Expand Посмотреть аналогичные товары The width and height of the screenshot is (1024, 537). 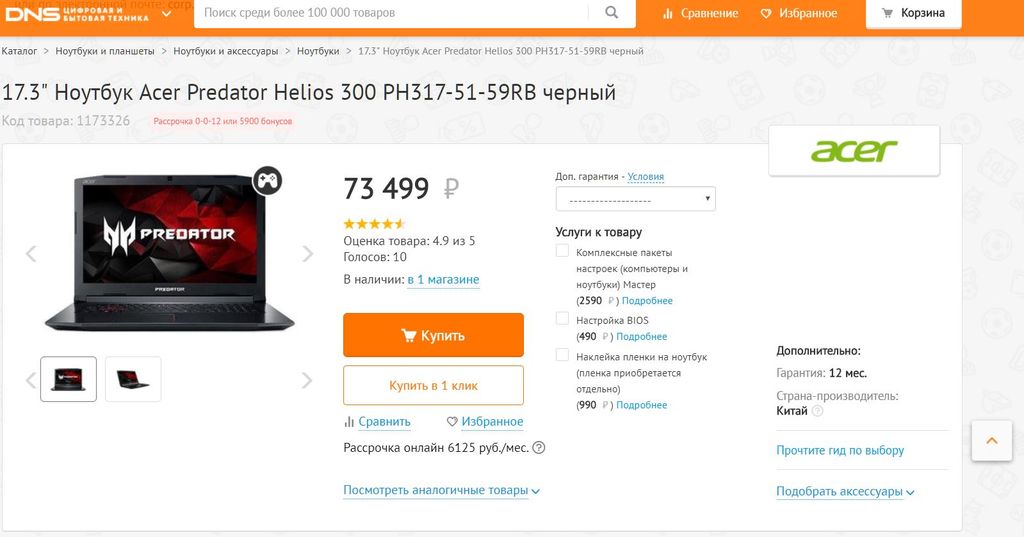pyautogui.click(x=441, y=491)
